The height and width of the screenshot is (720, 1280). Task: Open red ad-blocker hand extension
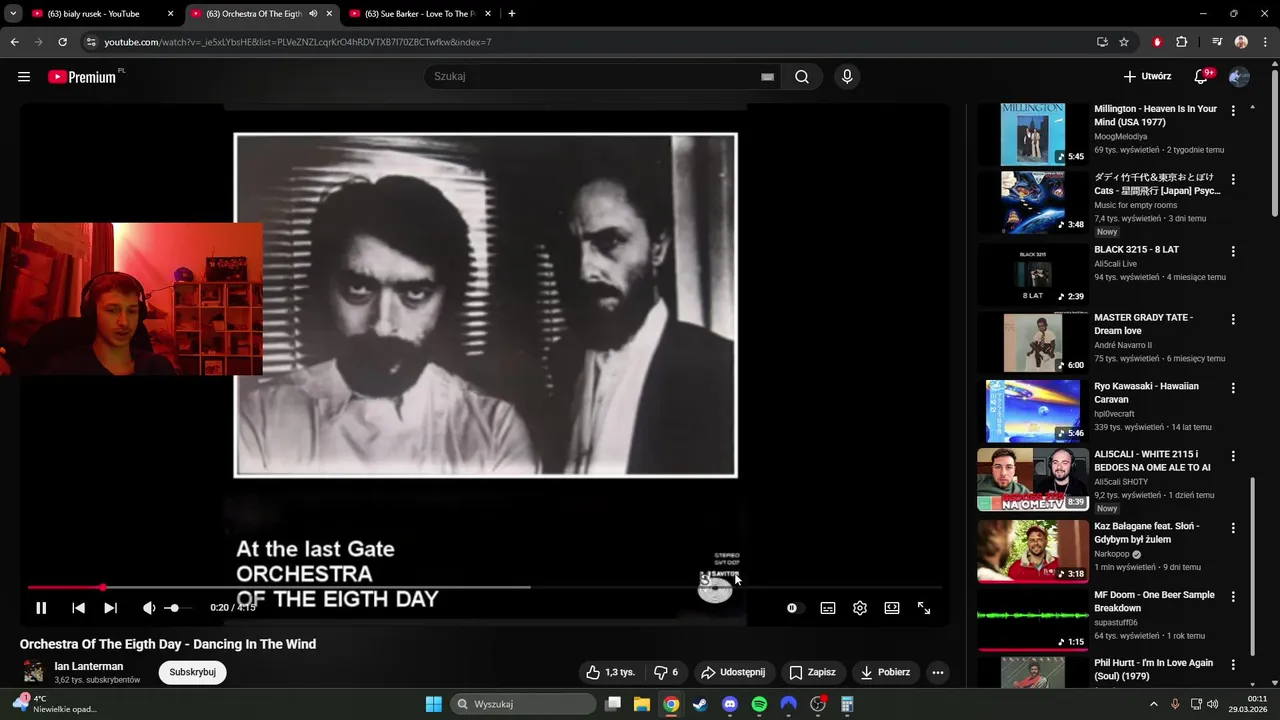[x=1157, y=42]
